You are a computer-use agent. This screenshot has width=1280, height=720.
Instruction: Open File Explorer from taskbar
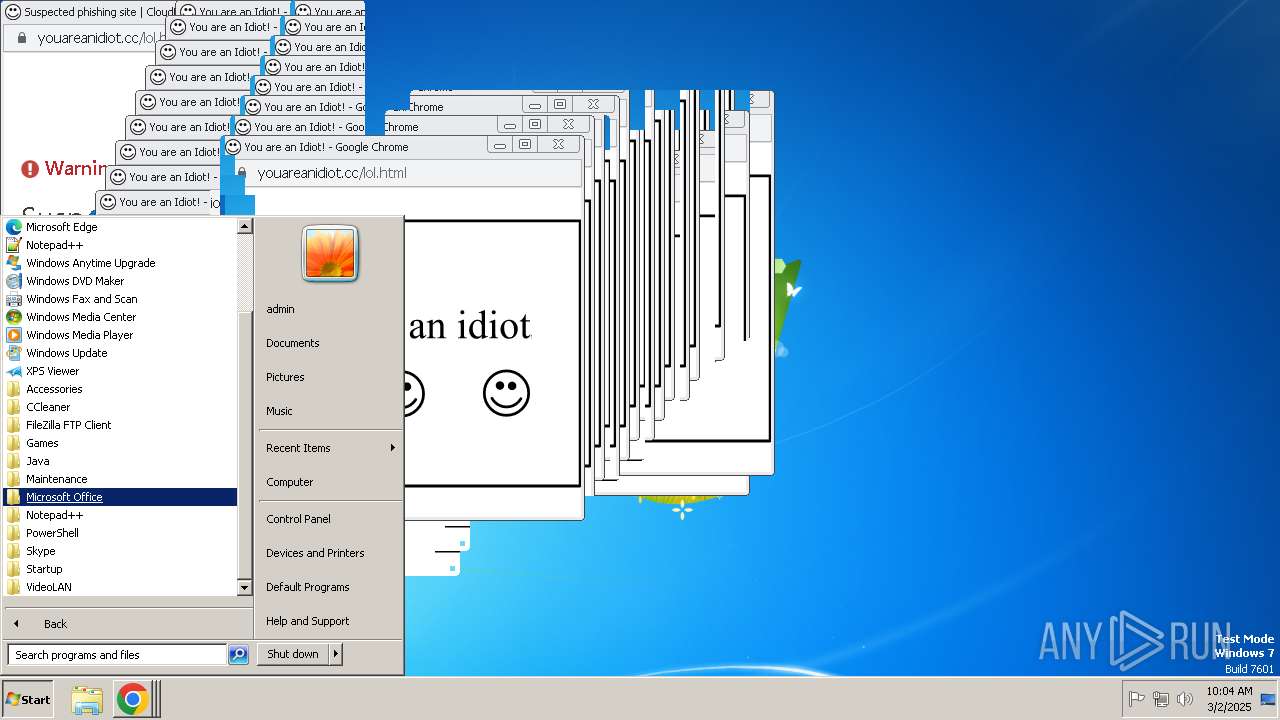point(87,699)
